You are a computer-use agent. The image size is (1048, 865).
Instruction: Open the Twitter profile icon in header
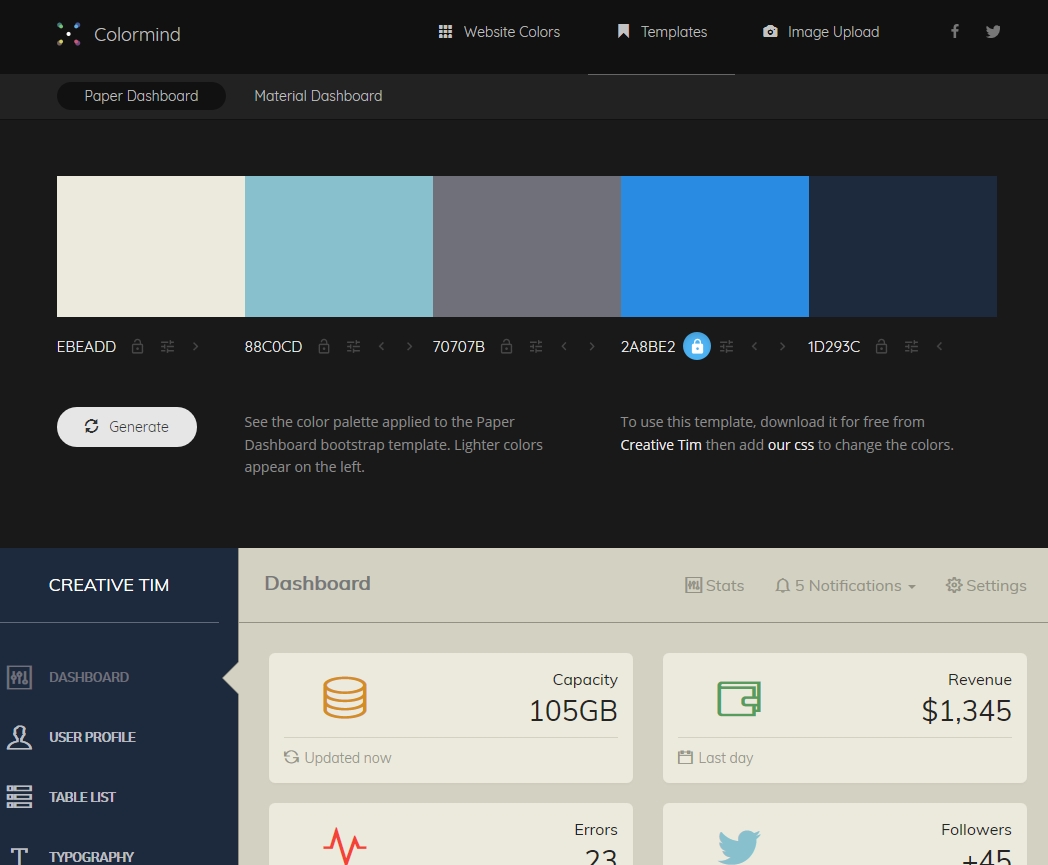[993, 32]
